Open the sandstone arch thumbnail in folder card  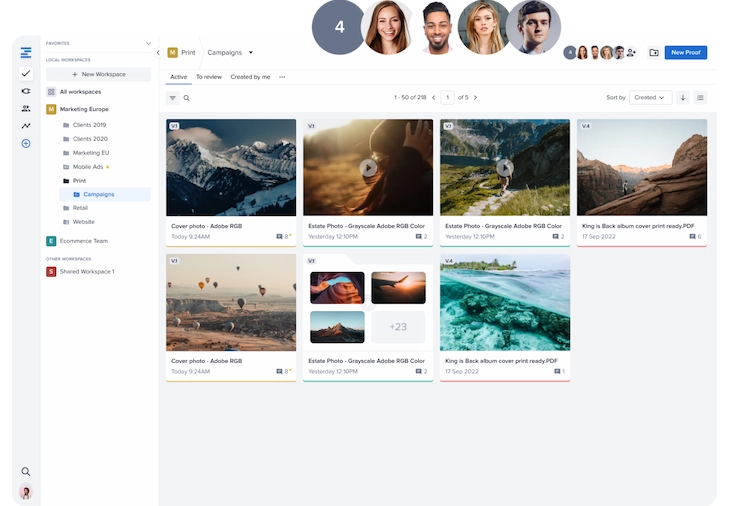pyautogui.click(x=337, y=288)
